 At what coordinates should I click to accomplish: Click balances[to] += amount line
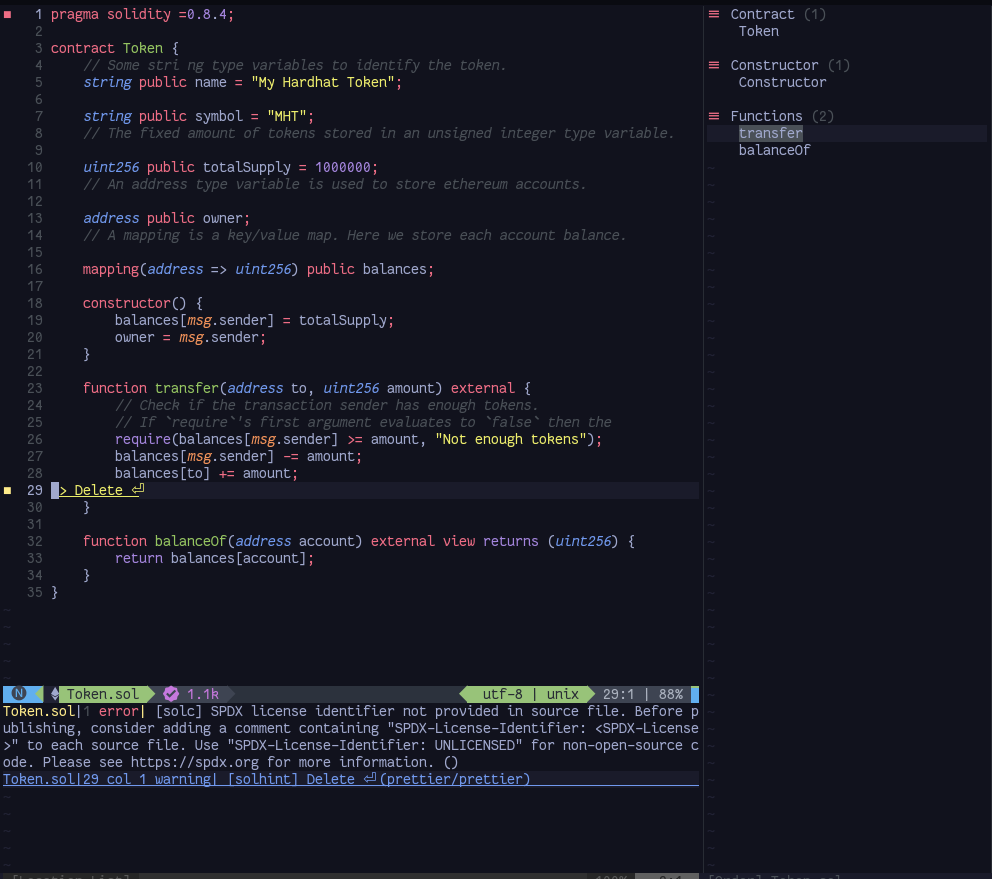click(x=206, y=473)
